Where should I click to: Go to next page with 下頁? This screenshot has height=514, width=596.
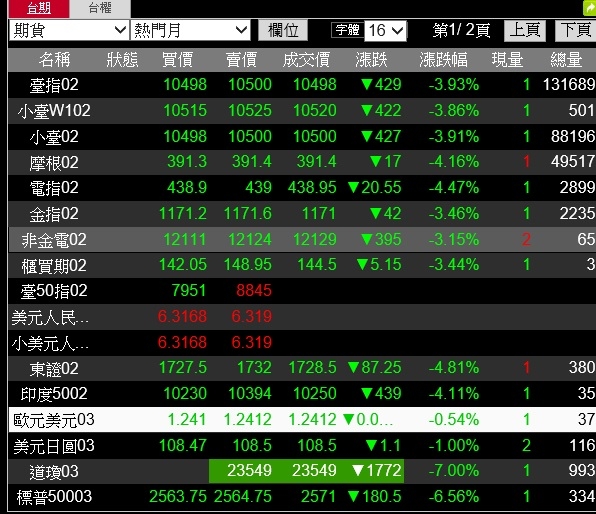tap(575, 30)
